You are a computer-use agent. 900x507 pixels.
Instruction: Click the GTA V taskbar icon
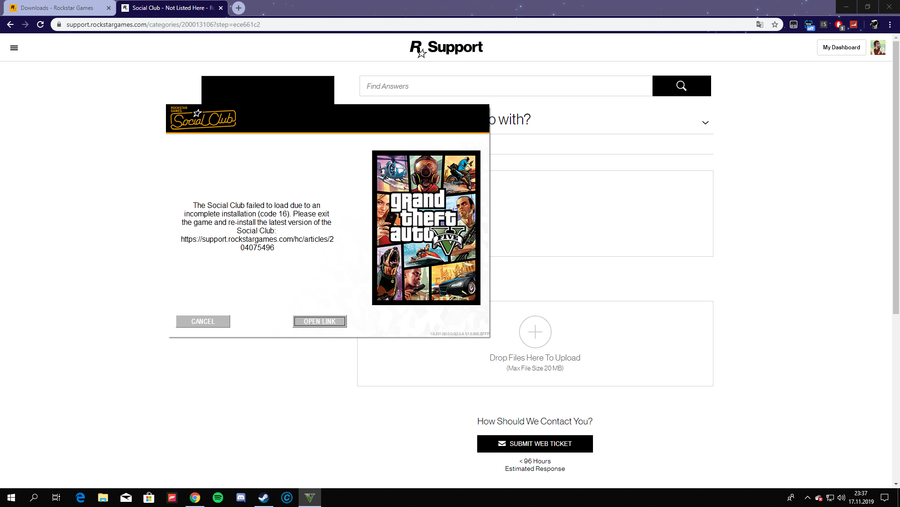point(309,498)
